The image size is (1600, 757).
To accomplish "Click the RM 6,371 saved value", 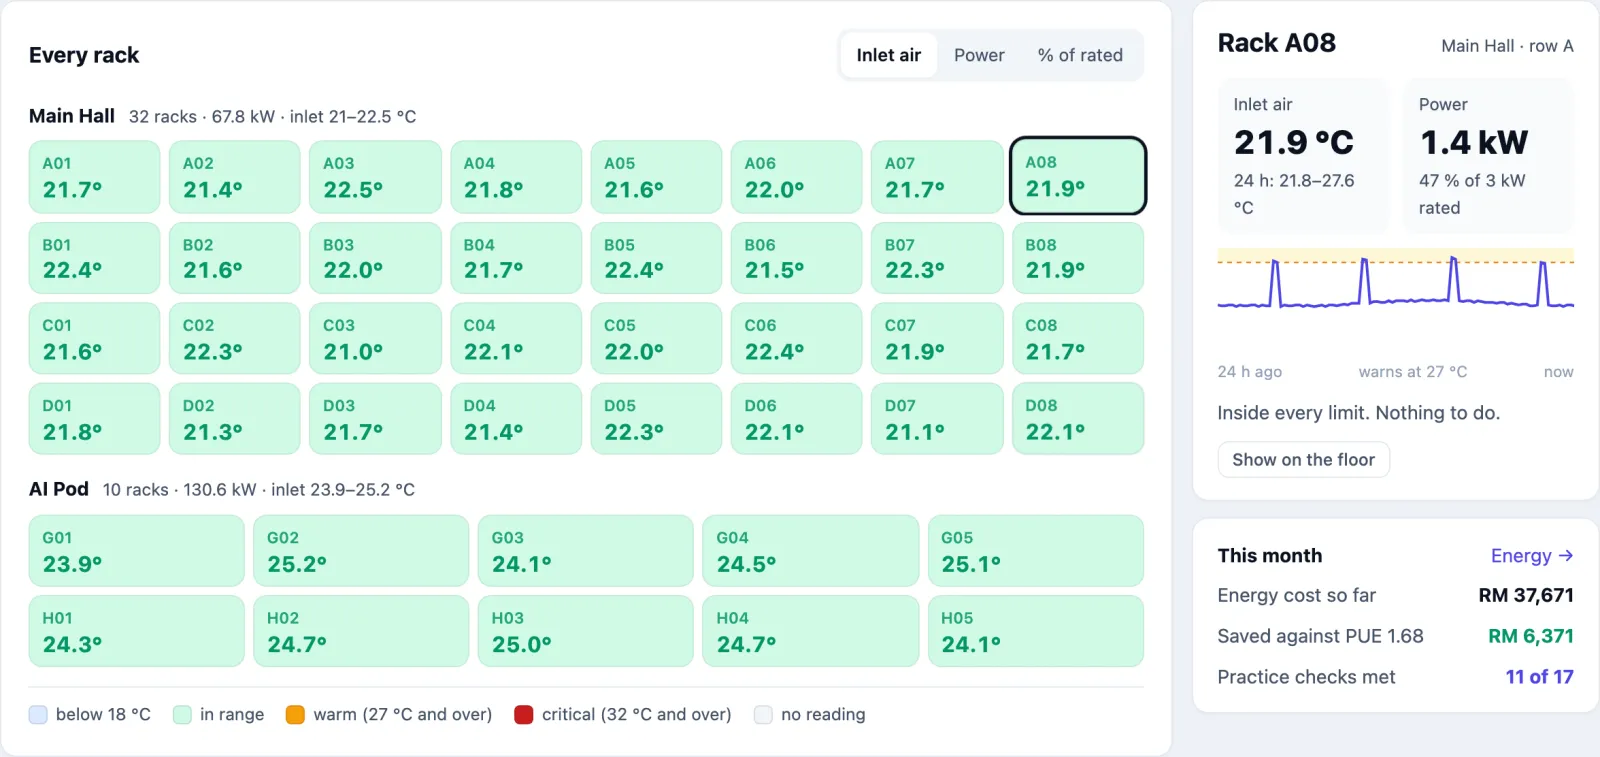I will click(x=1531, y=637).
